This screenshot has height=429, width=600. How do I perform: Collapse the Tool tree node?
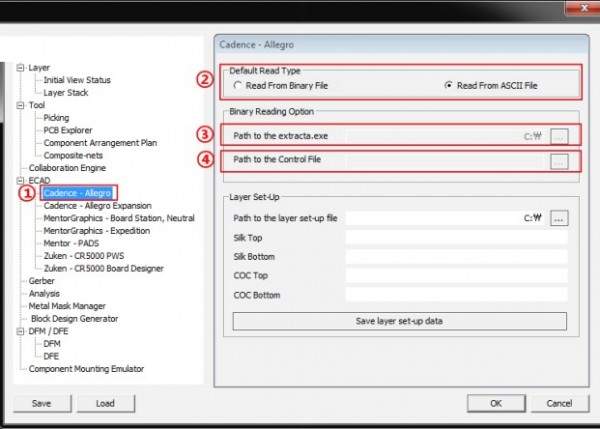click(x=21, y=105)
